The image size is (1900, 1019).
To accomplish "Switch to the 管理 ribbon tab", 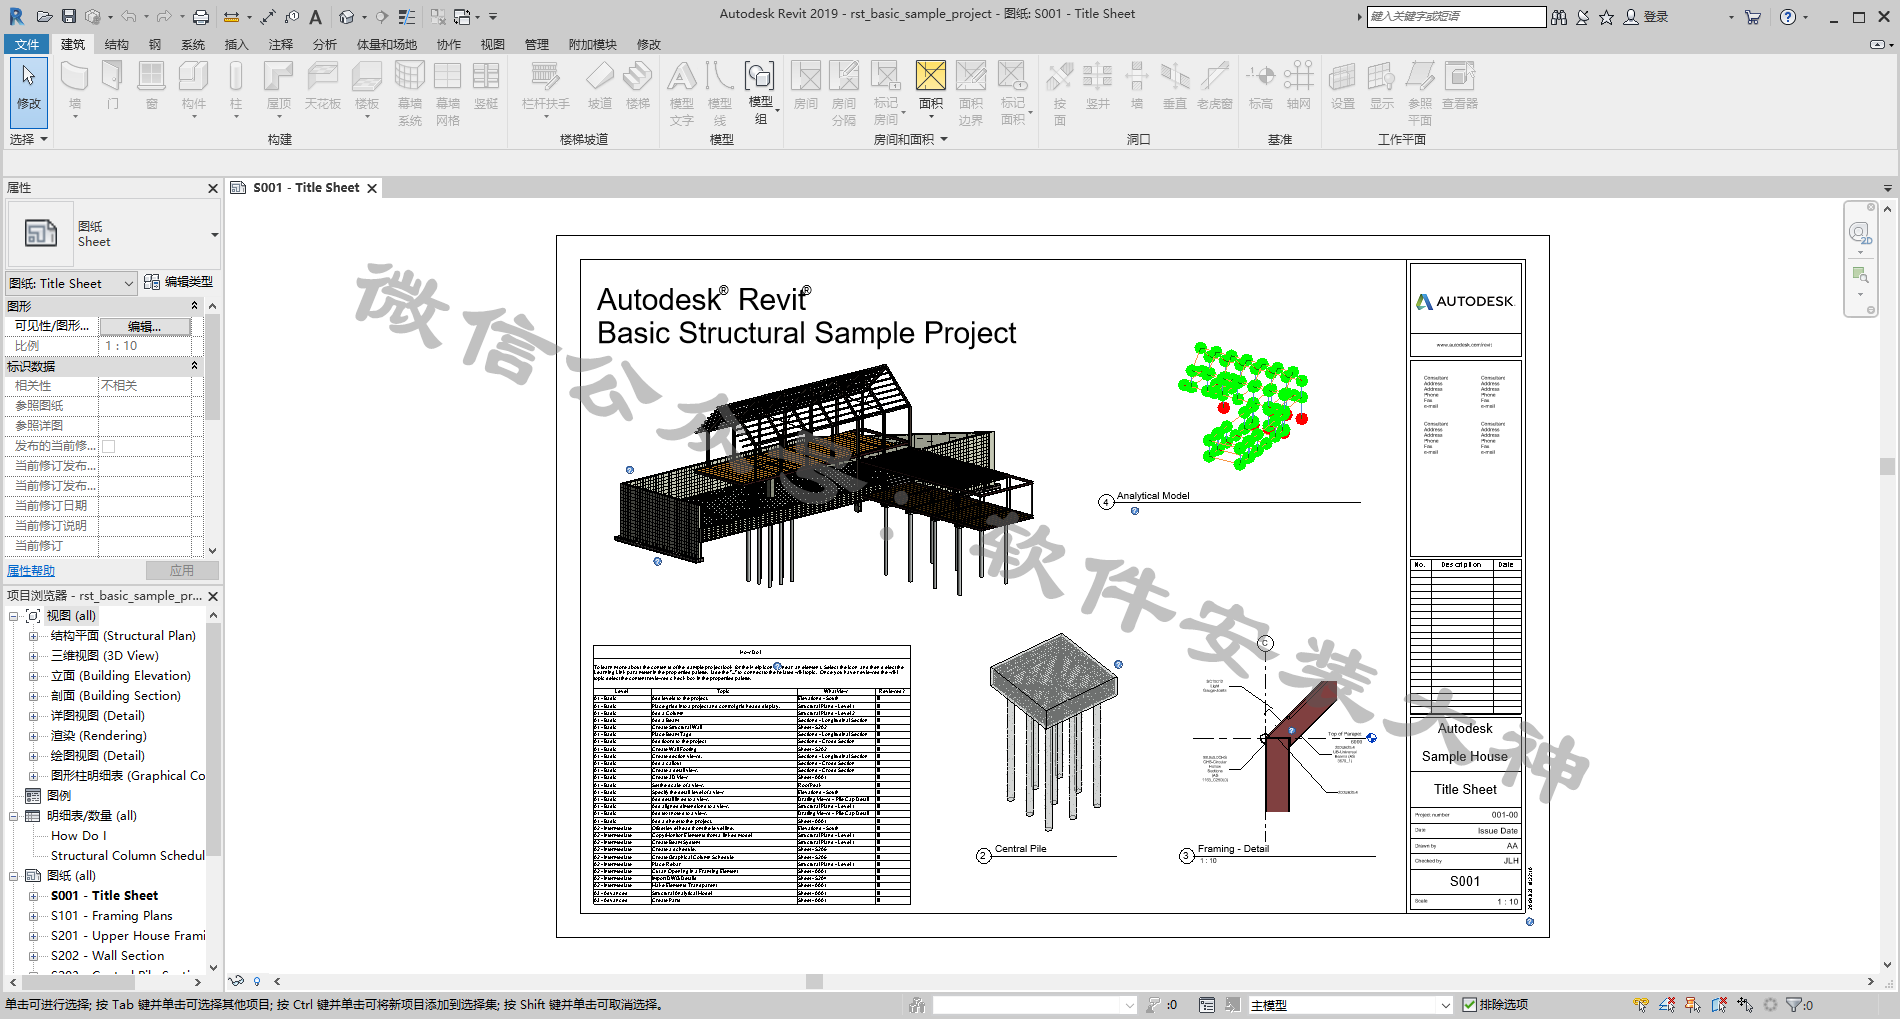I will click(537, 44).
